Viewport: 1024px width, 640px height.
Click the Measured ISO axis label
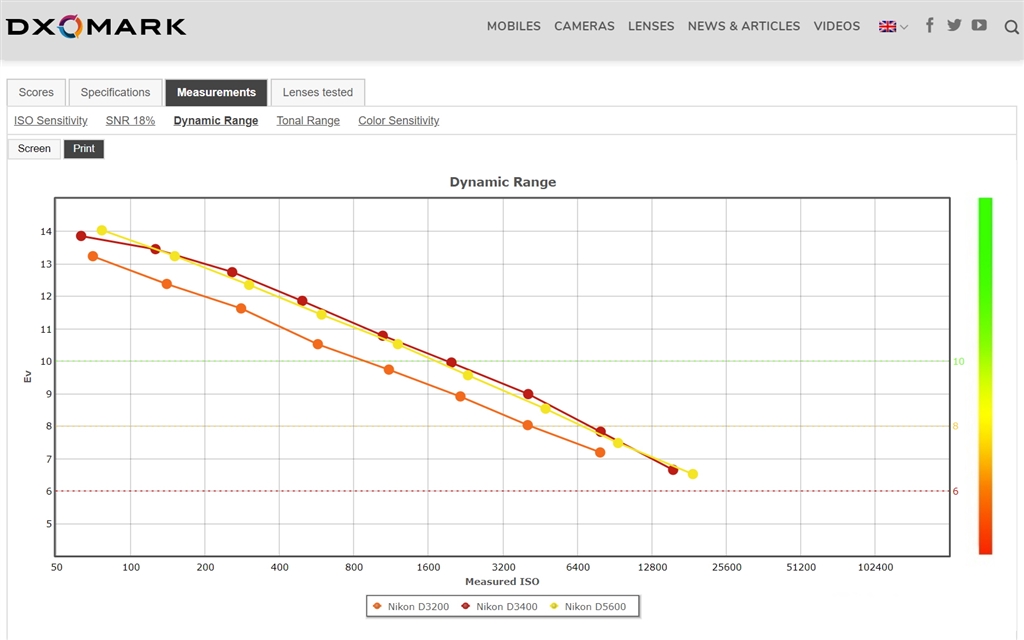pyautogui.click(x=502, y=581)
